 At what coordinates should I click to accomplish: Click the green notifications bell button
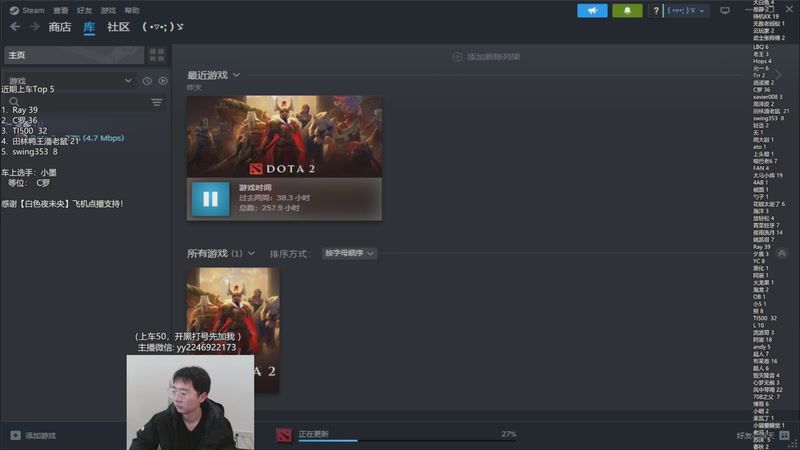(627, 10)
